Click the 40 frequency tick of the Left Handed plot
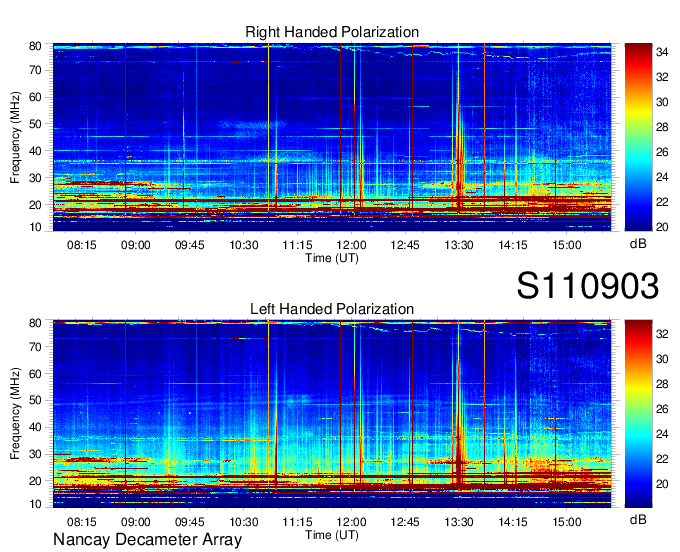680x552 pixels. click(x=35, y=428)
